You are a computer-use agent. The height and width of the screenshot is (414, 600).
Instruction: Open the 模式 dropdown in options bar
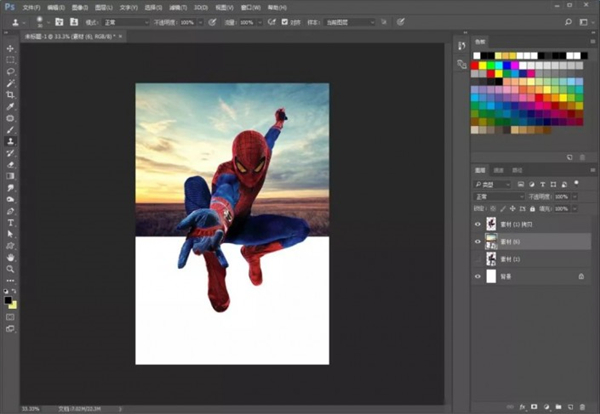[128, 21]
